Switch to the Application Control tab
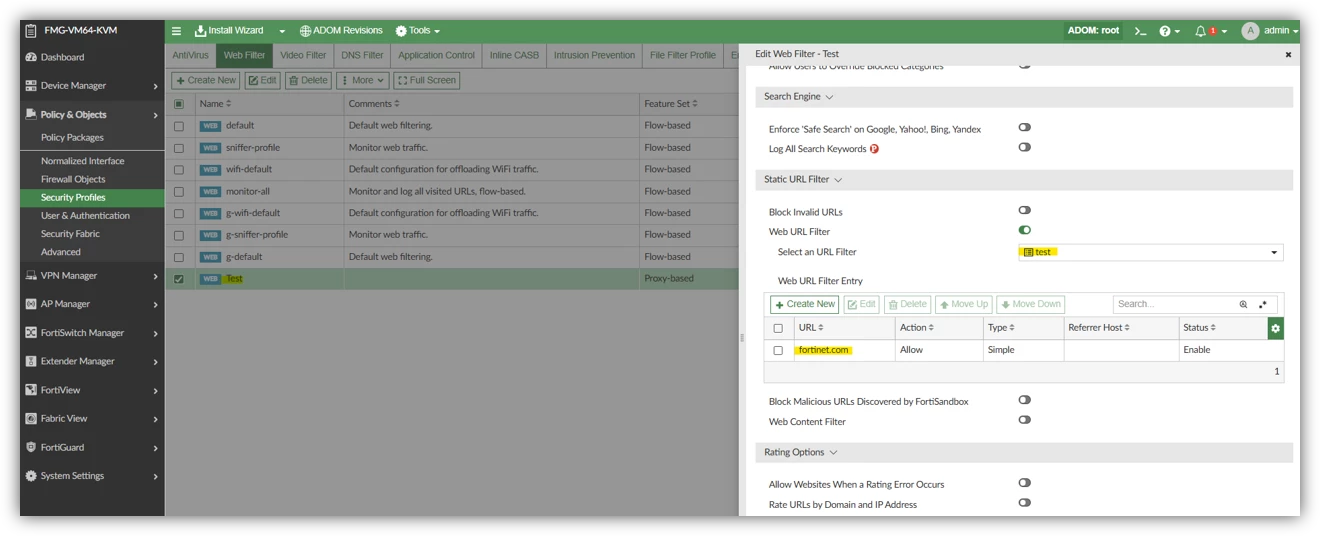1320x536 pixels. point(436,55)
